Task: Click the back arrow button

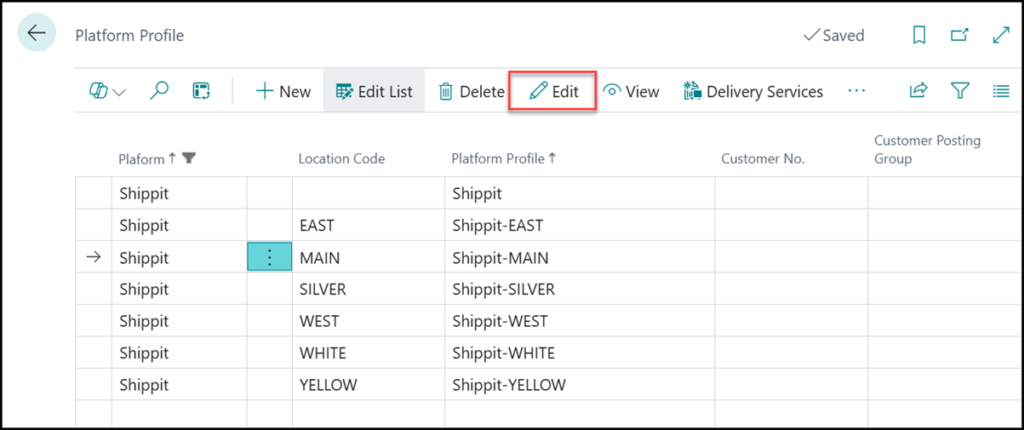Action: point(37,34)
